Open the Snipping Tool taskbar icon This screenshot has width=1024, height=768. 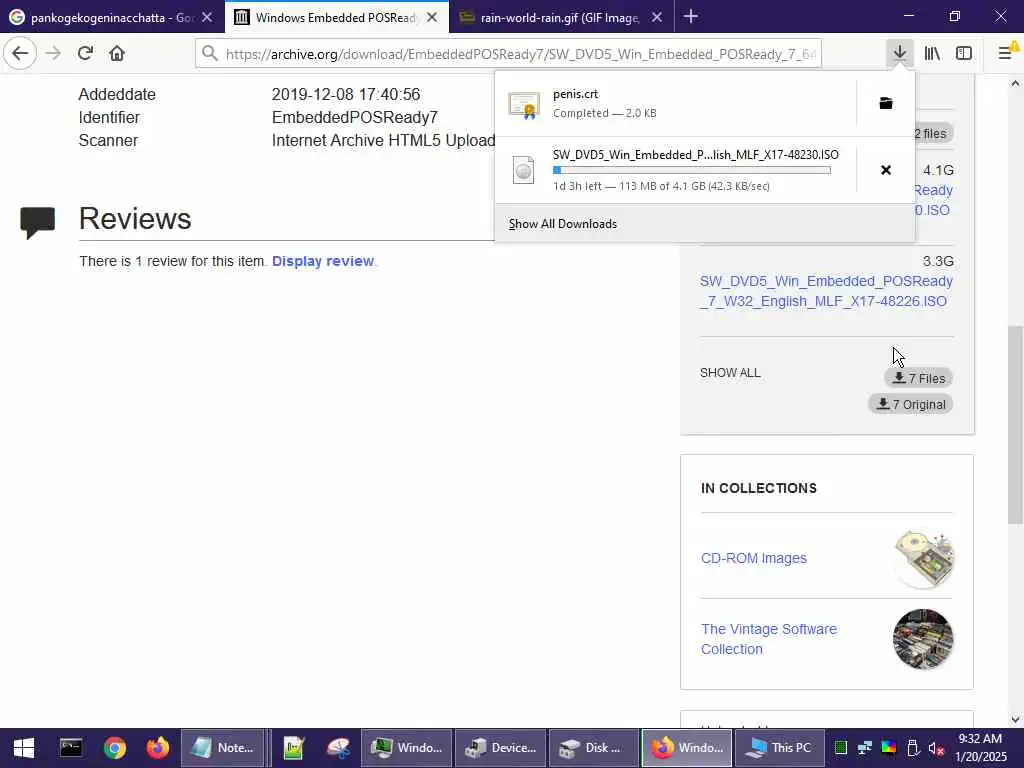338,748
